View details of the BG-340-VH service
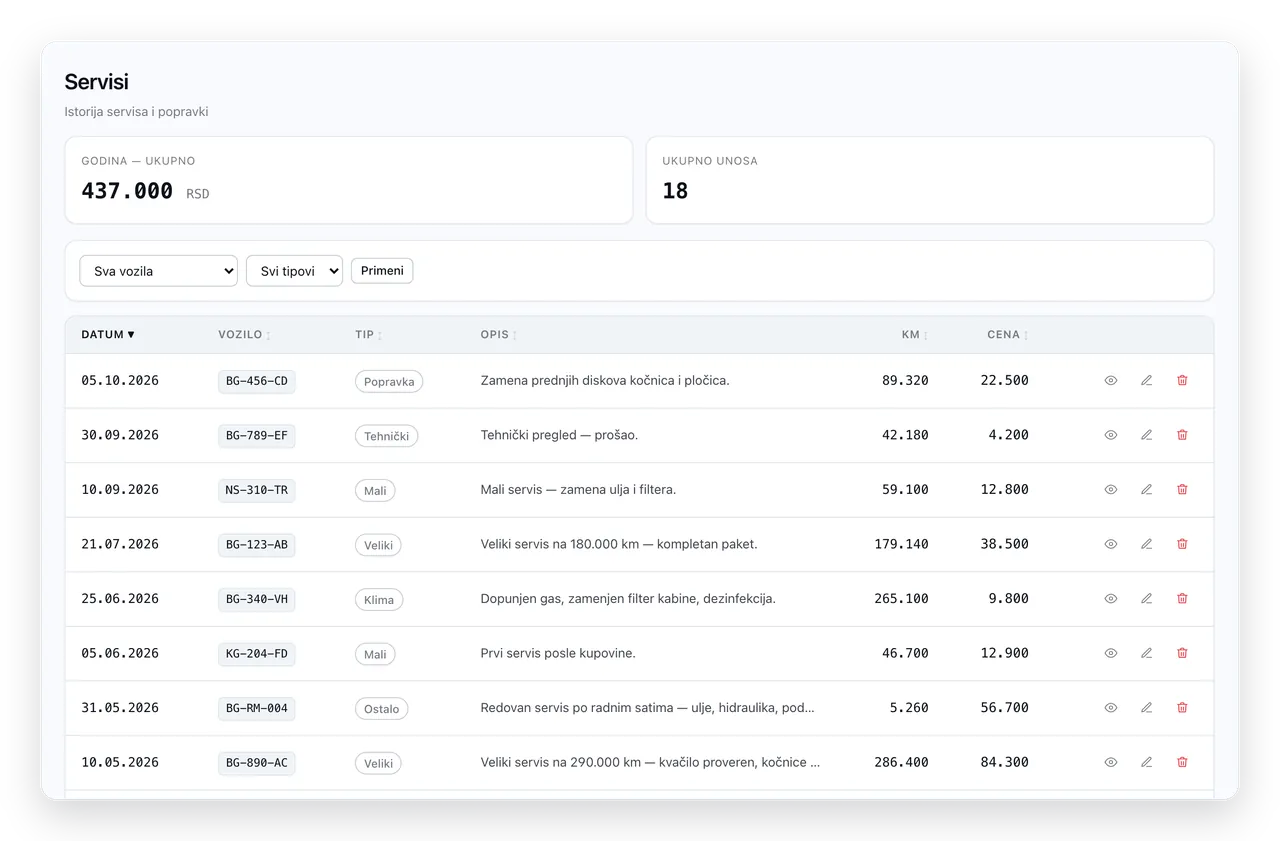This screenshot has width=1280, height=841. pyautogui.click(x=1110, y=599)
